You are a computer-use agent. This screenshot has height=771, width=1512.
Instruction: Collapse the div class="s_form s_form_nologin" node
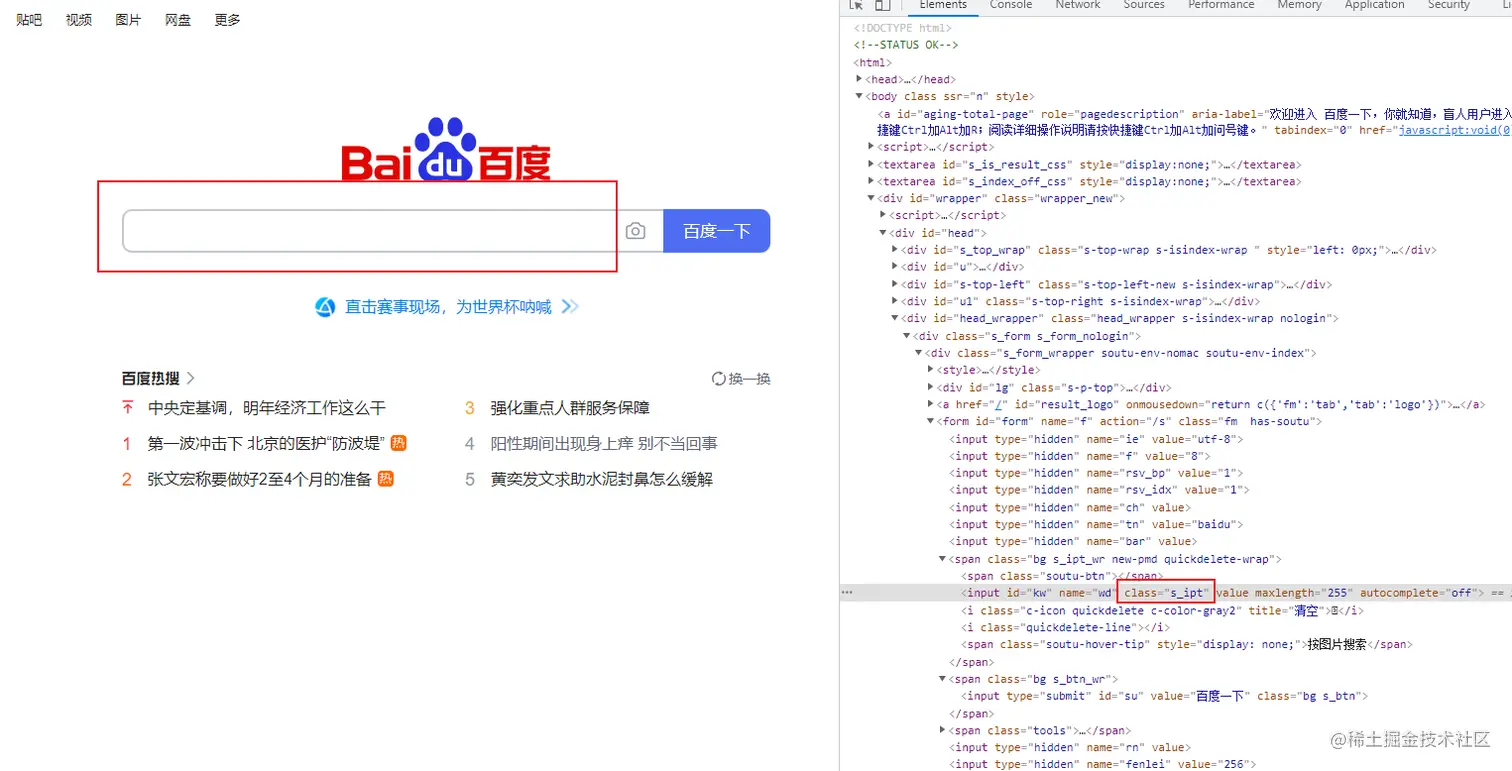pos(907,335)
